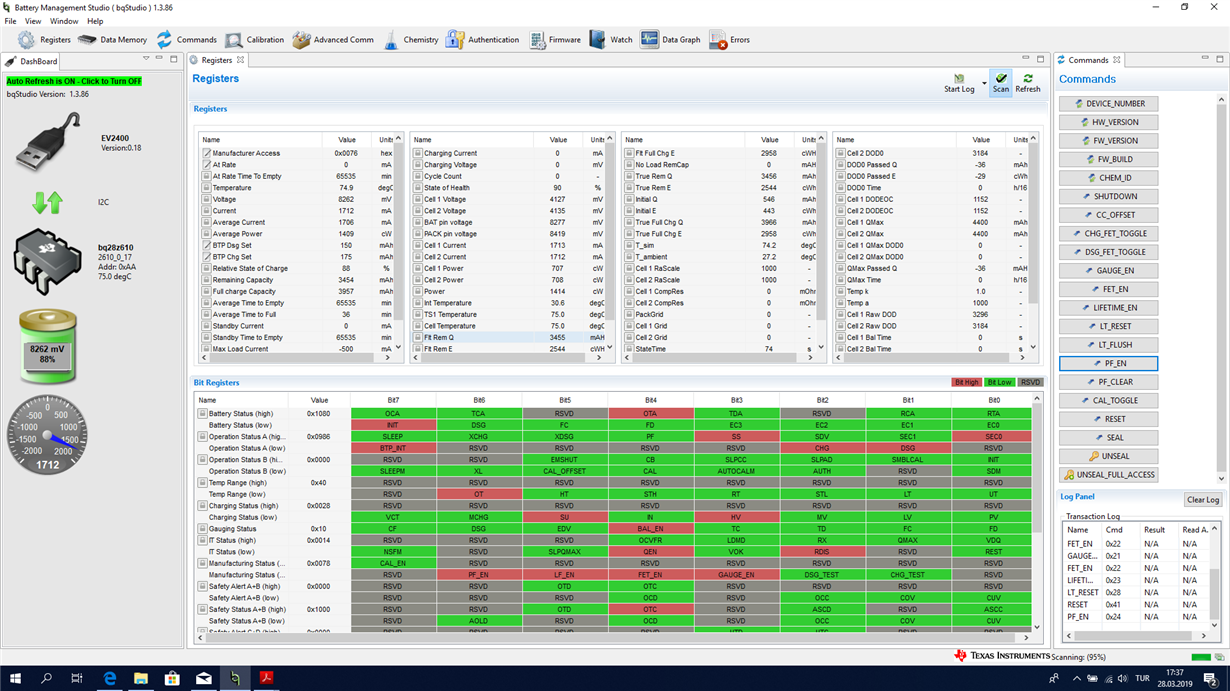Open the Windows notification center

pos(1209,678)
